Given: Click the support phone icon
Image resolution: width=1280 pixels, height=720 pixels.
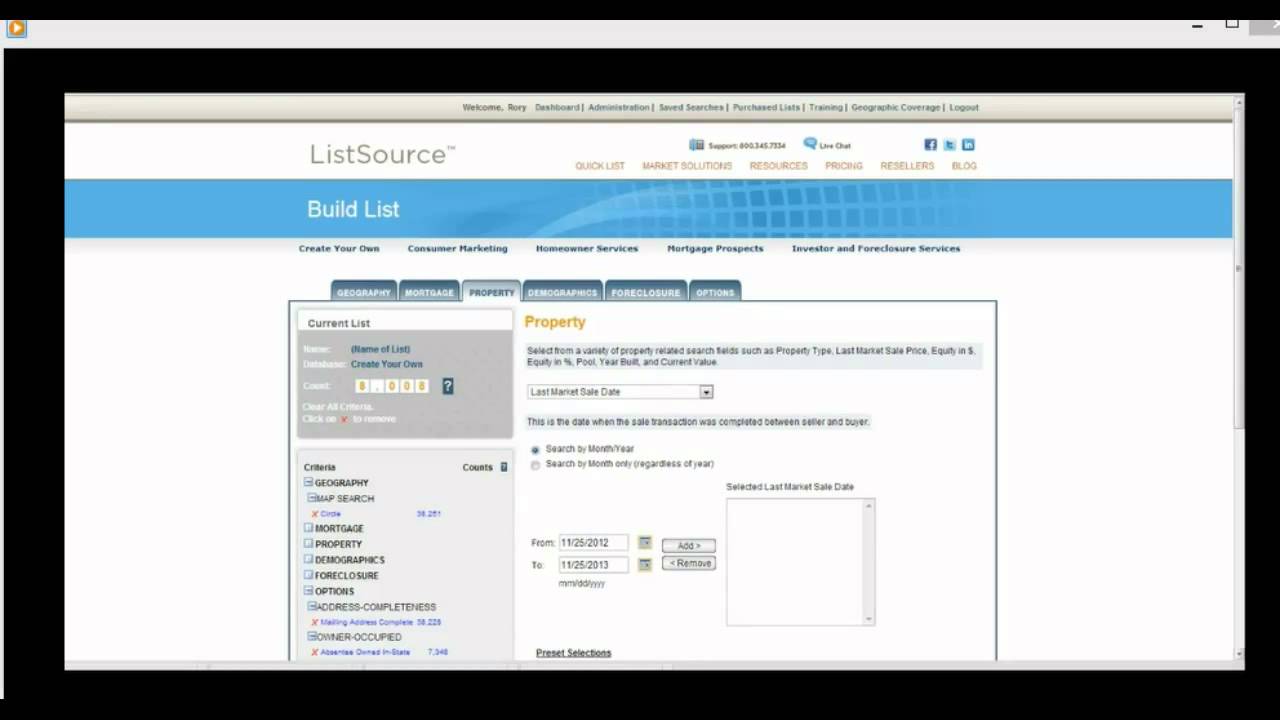Looking at the screenshot, I should click(x=696, y=145).
